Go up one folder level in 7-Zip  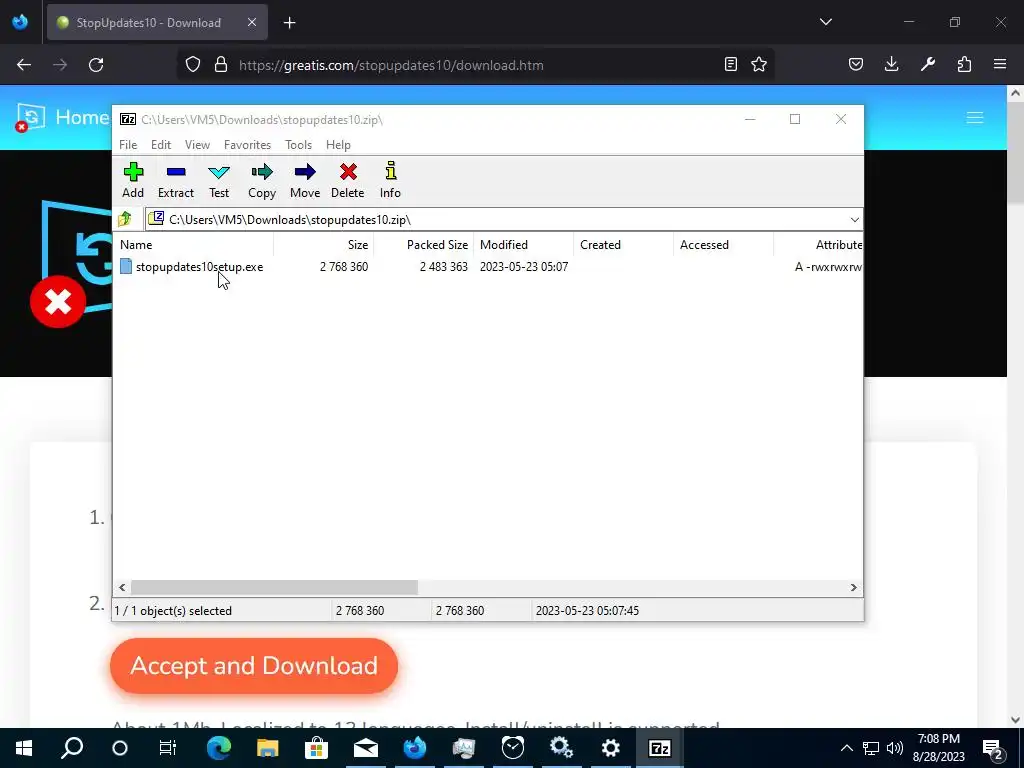coord(125,219)
